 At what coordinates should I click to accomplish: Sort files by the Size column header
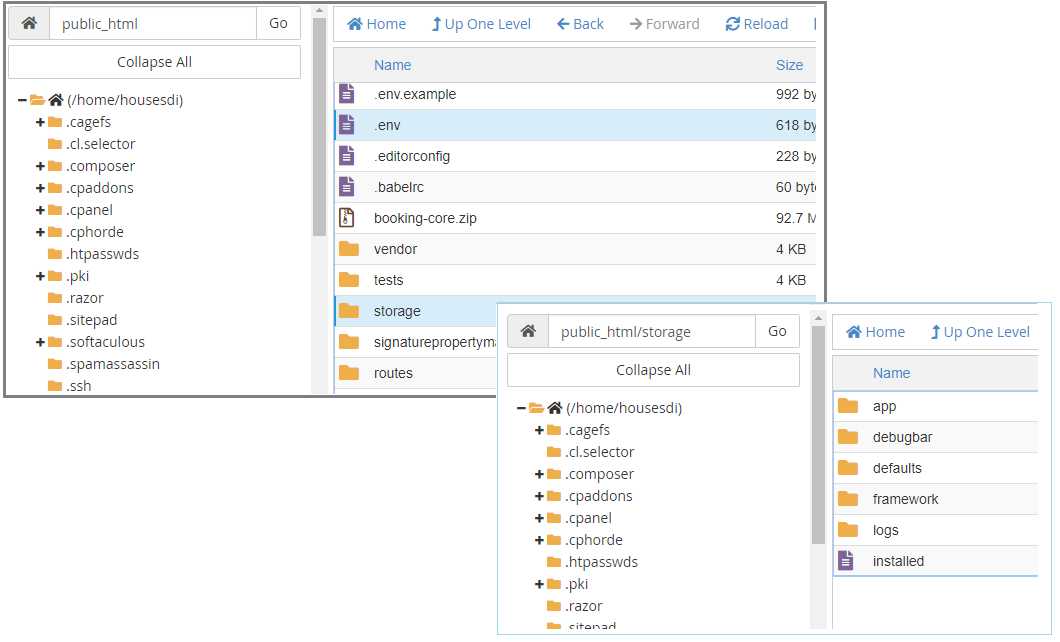[789, 65]
